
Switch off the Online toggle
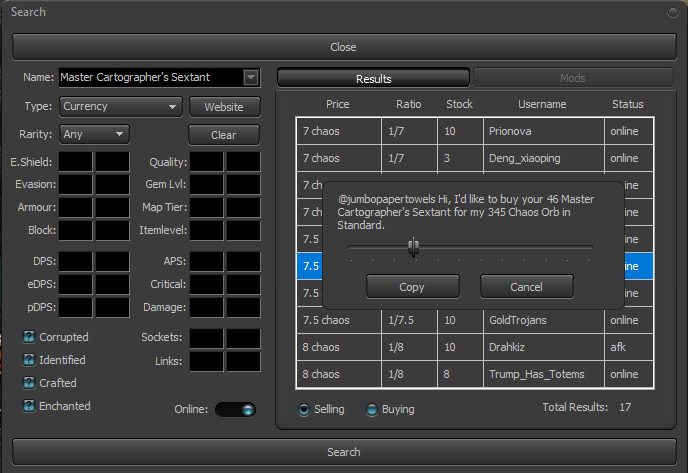point(236,409)
